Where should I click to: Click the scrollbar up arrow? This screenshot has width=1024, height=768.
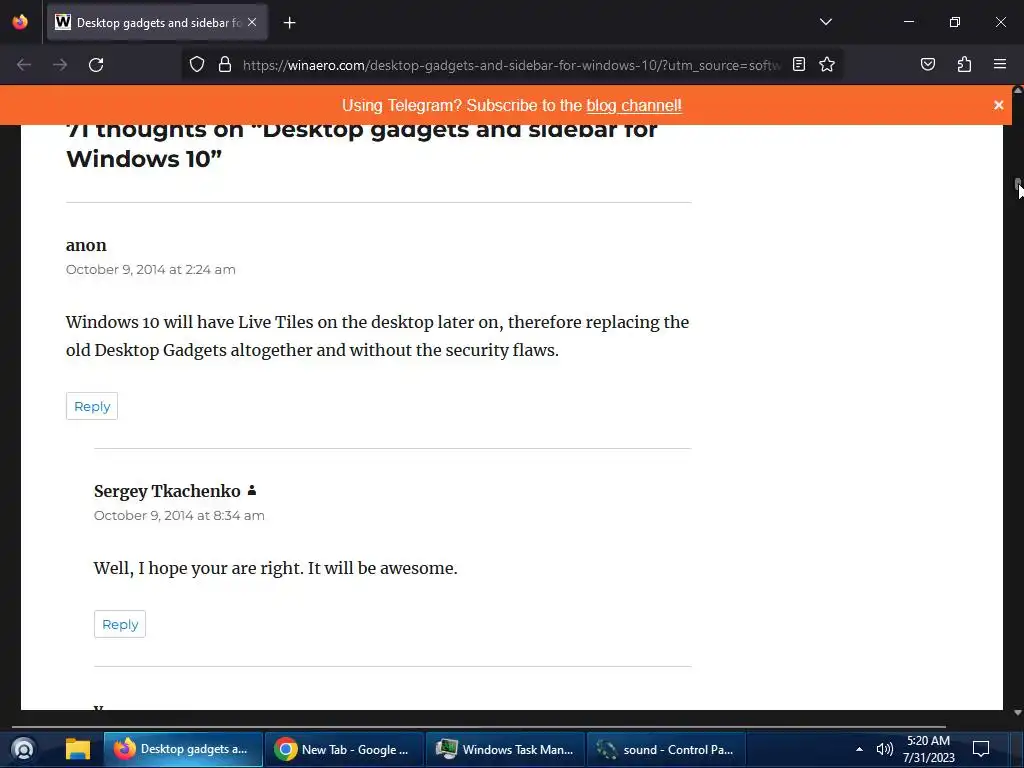pos(1017,91)
